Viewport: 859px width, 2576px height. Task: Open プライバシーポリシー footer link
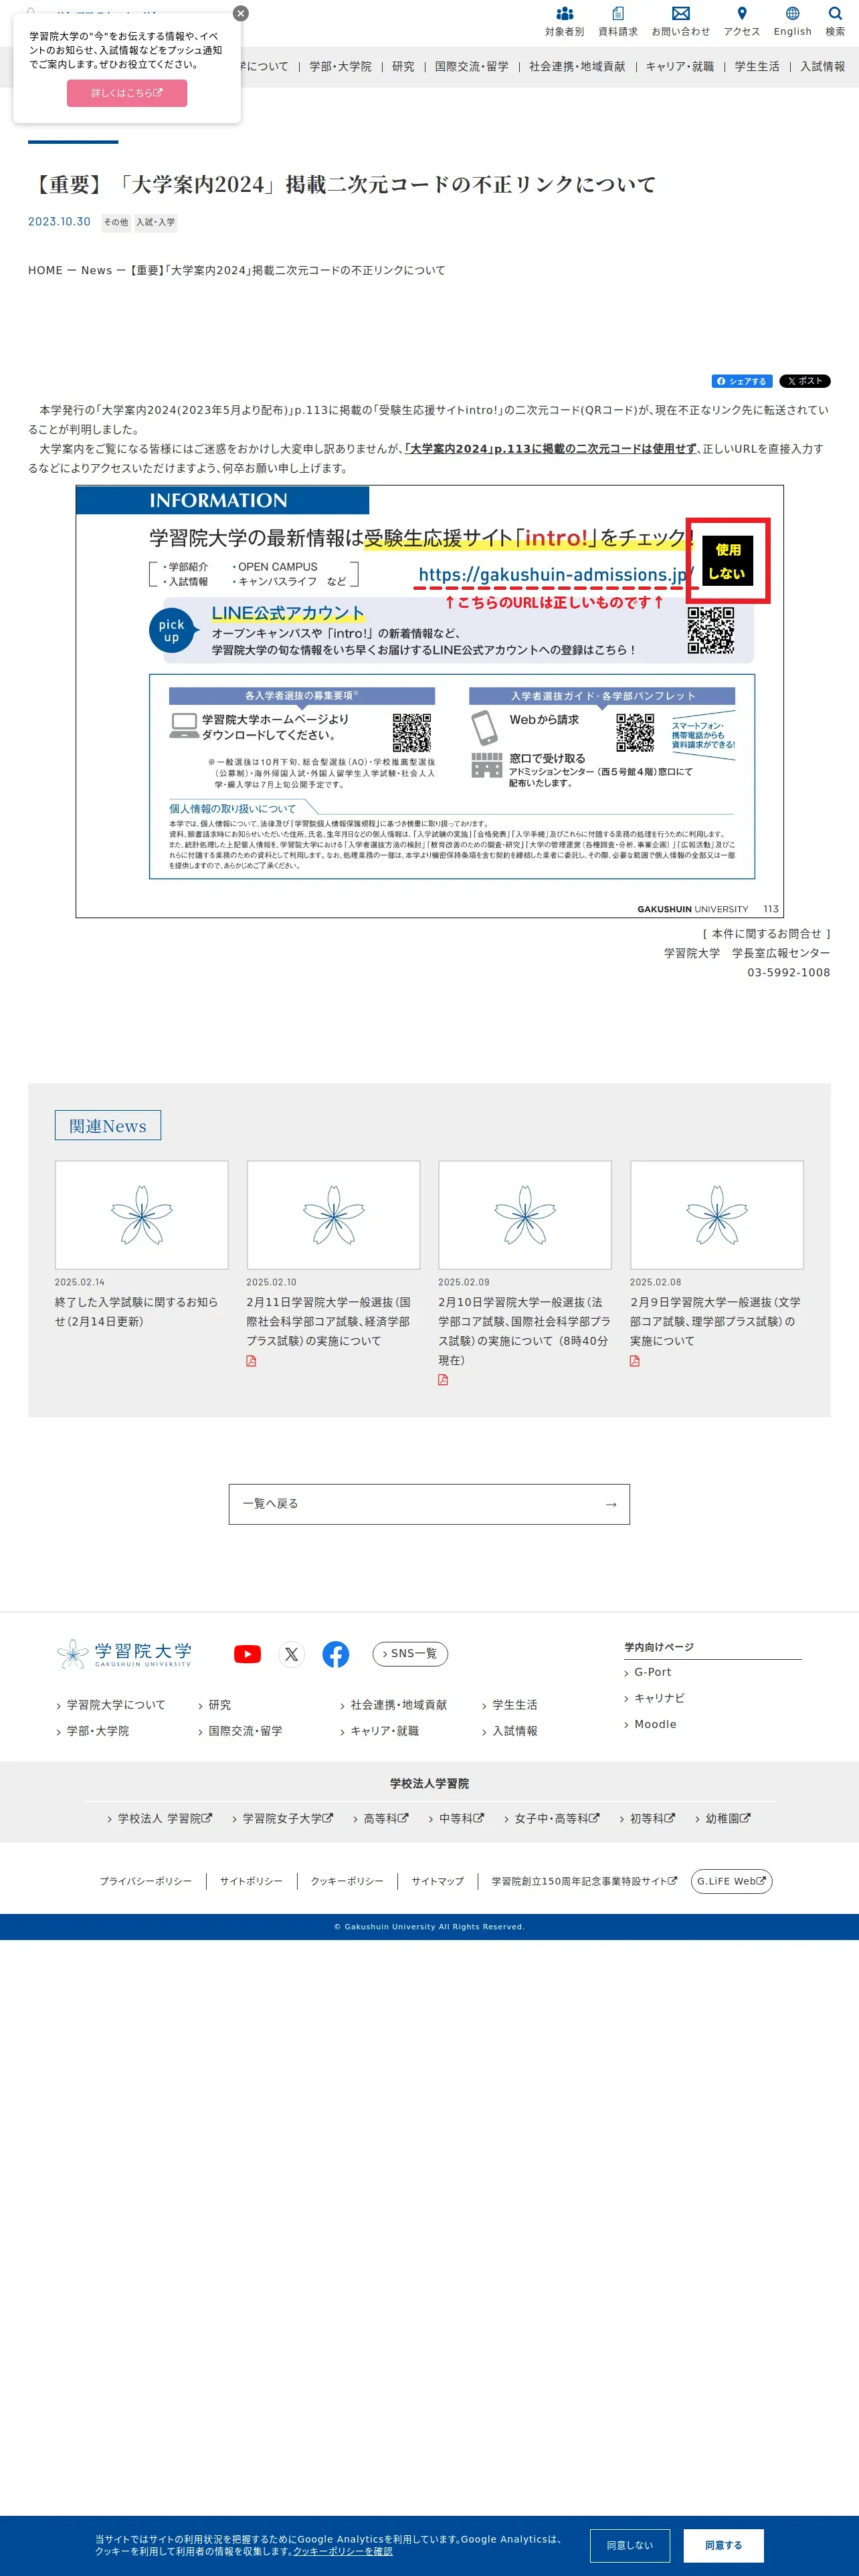[x=145, y=1881]
